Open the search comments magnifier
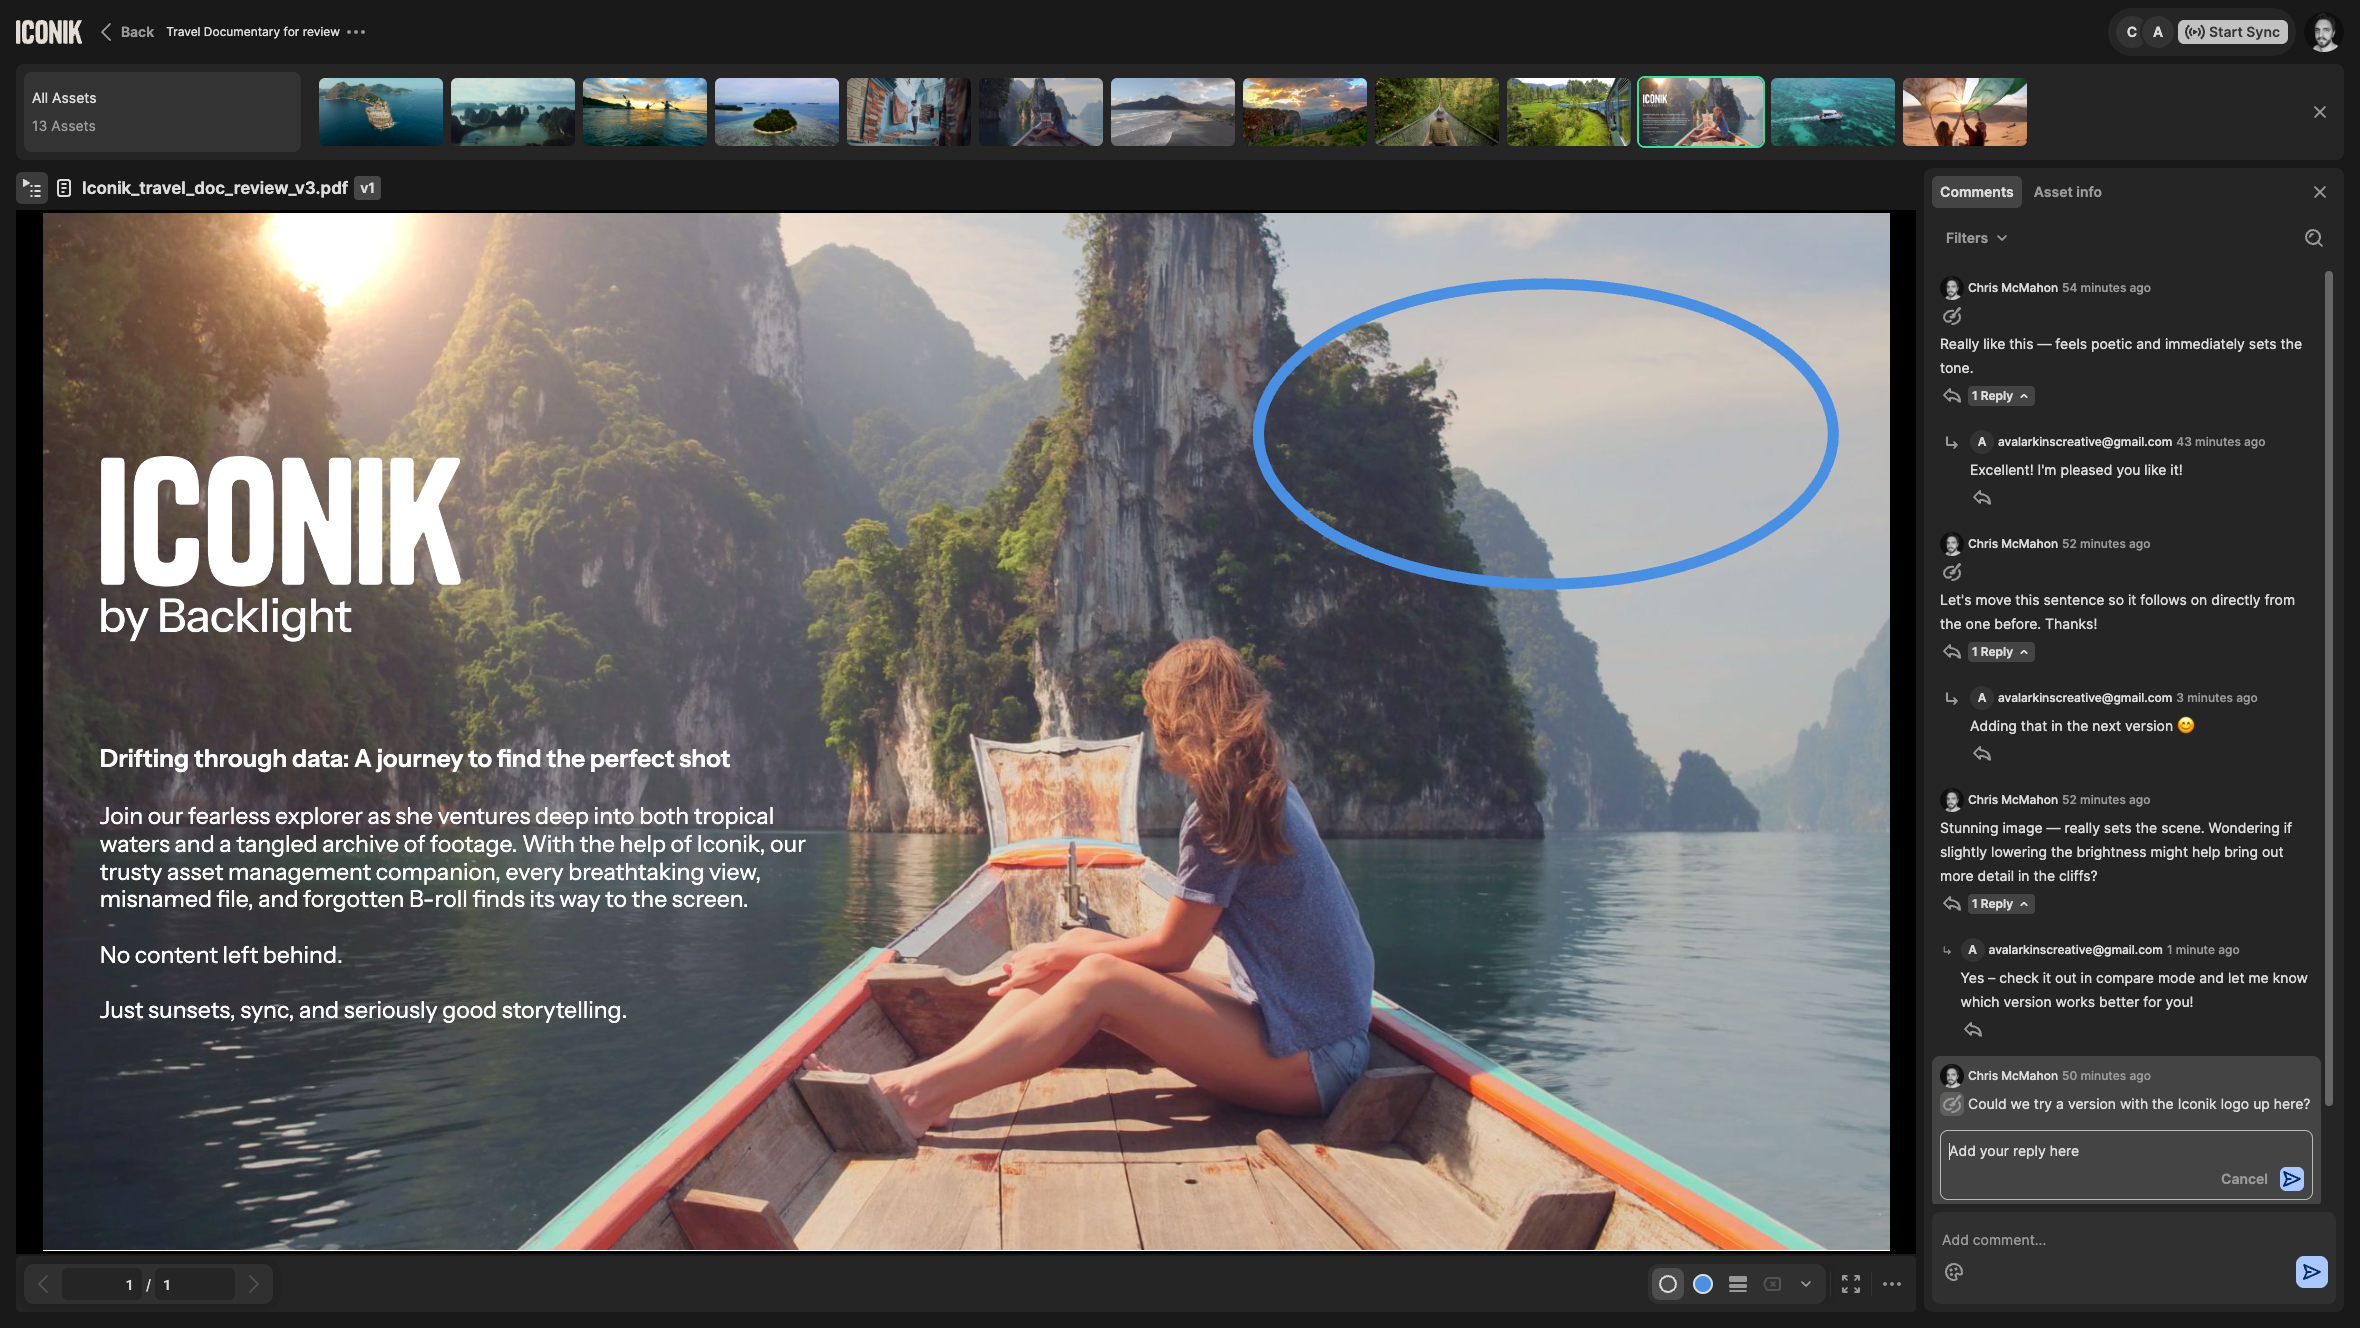Image resolution: width=2360 pixels, height=1328 pixels. [x=2313, y=238]
